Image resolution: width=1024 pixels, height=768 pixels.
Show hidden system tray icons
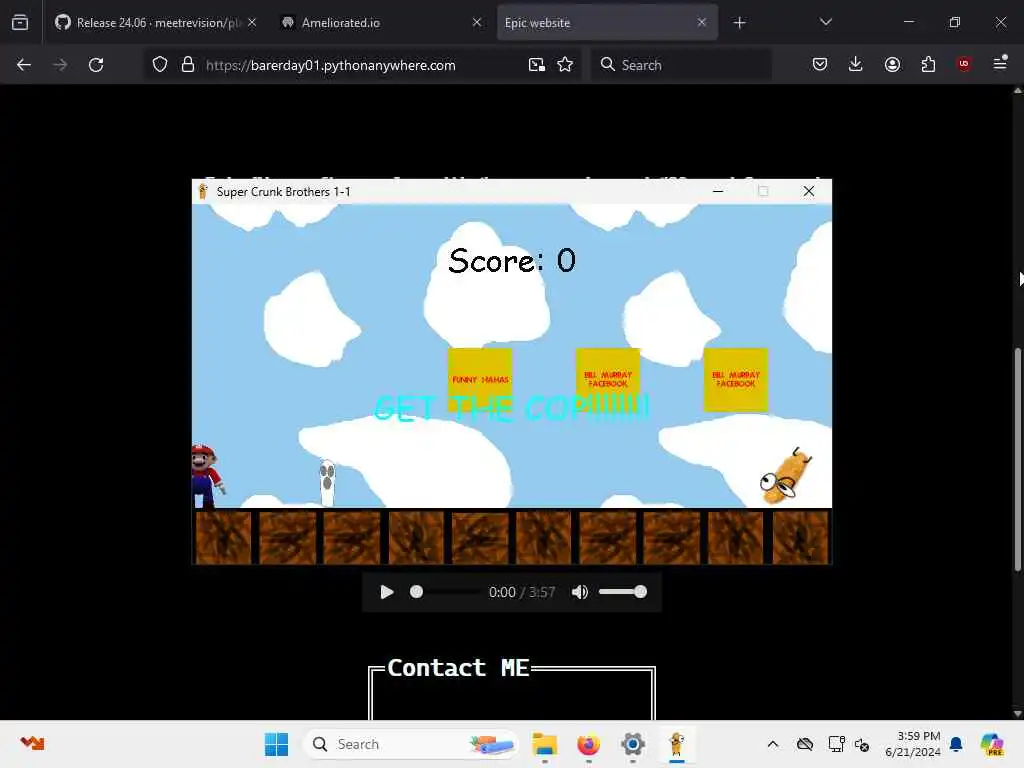773,744
